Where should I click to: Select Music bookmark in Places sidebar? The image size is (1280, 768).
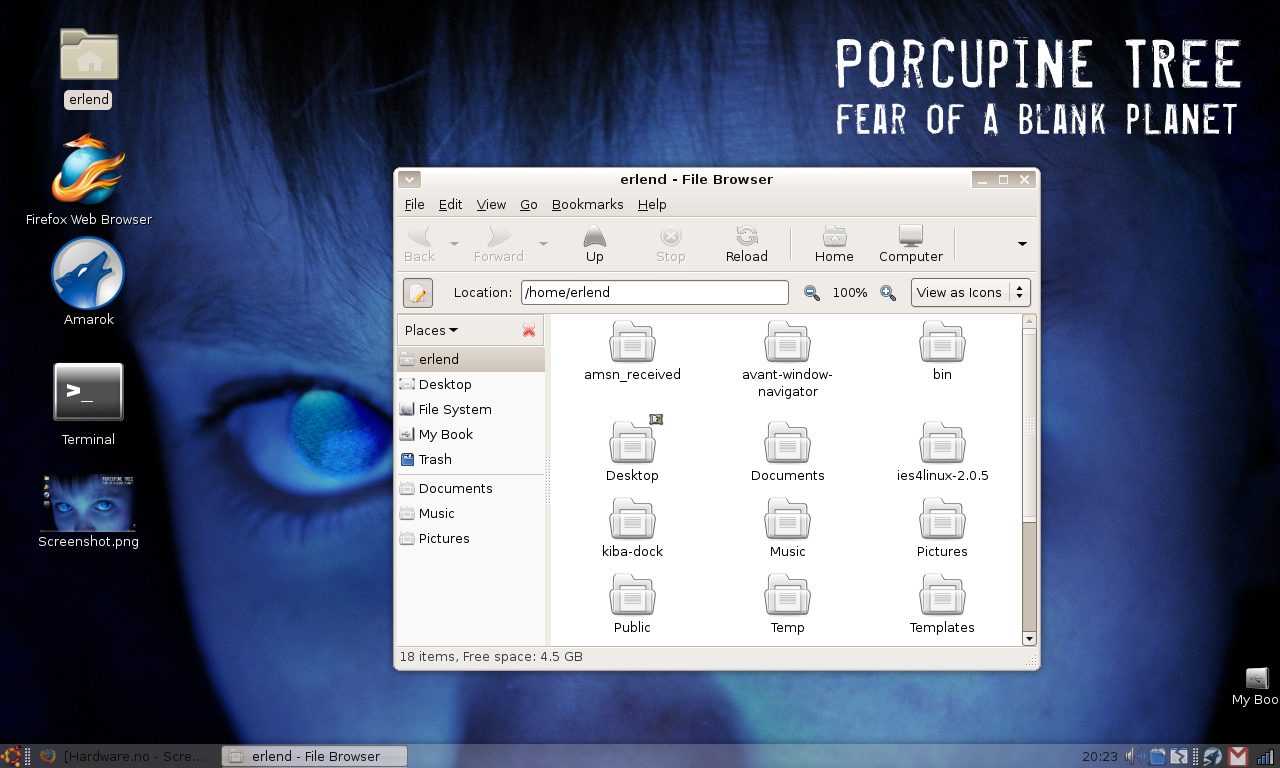[471, 514]
